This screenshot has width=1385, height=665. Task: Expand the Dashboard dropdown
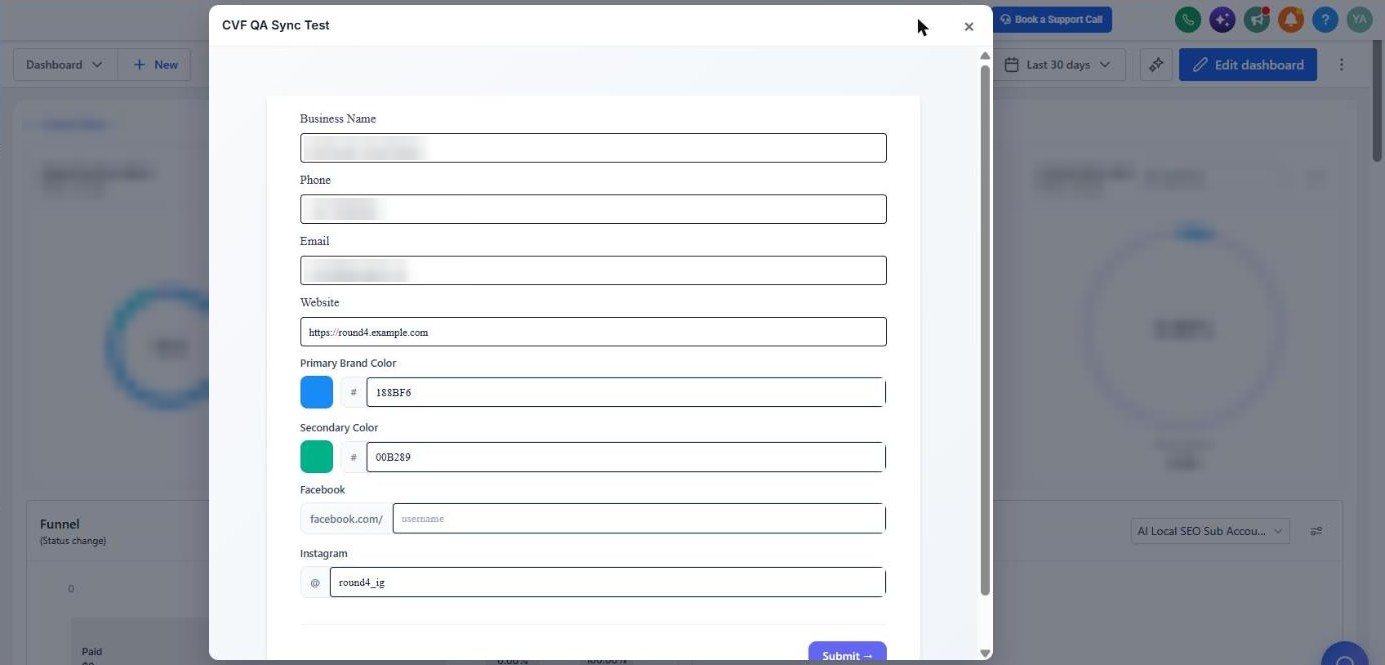[65, 65]
